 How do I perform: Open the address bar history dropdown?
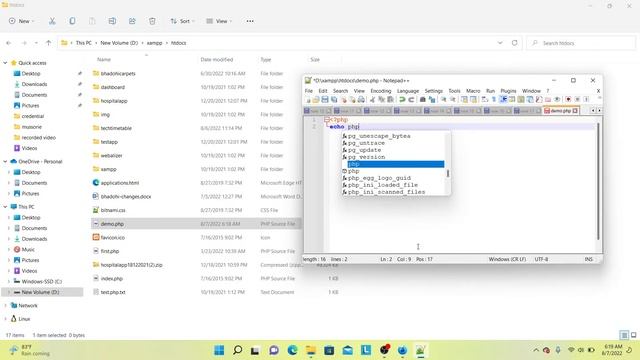[500, 43]
